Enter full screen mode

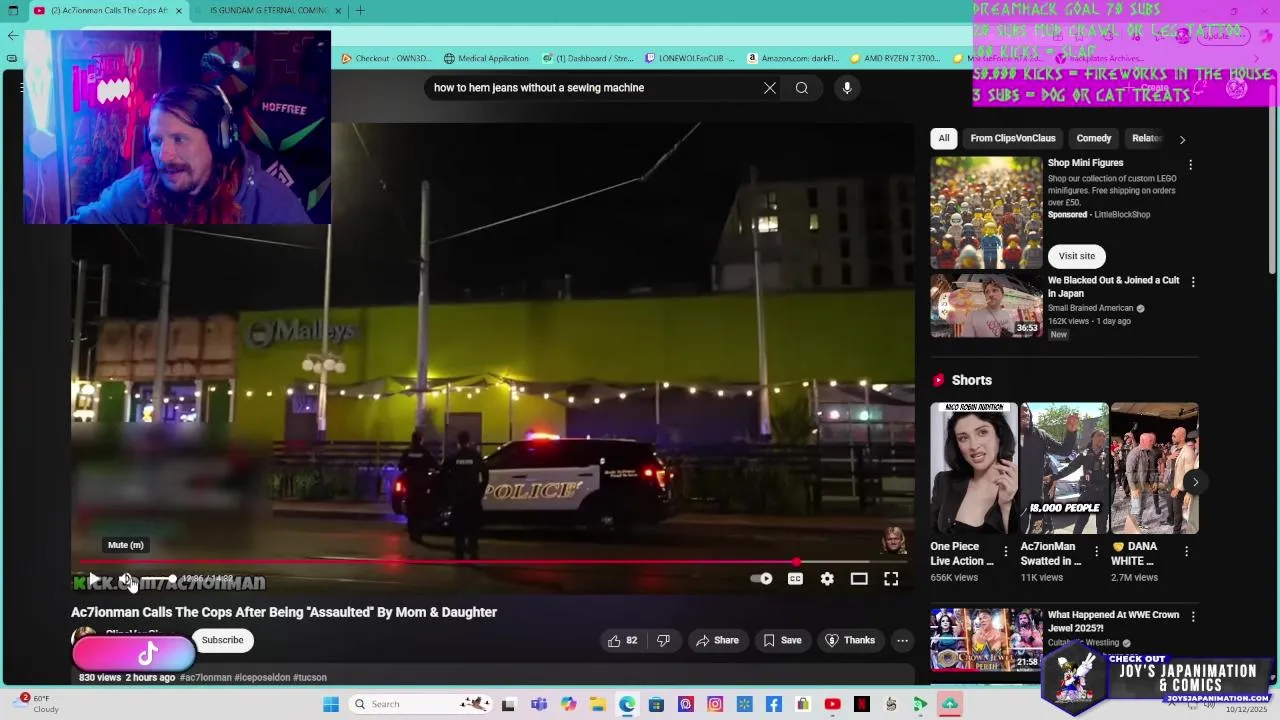point(891,579)
